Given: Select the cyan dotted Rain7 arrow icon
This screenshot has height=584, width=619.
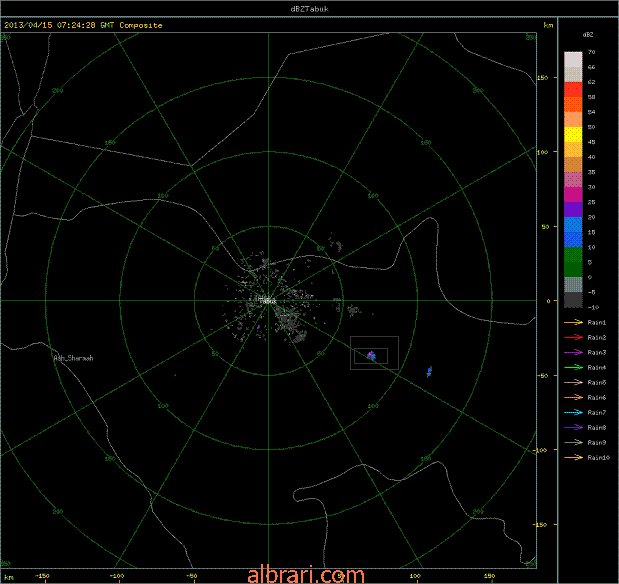Looking at the screenshot, I should [574, 412].
